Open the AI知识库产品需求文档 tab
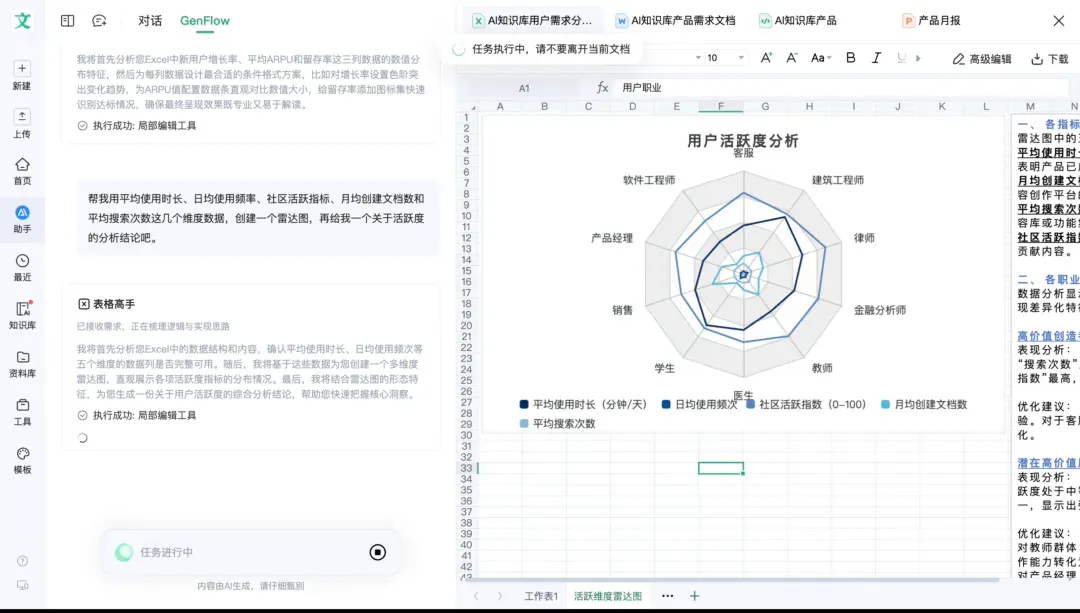 [675, 21]
